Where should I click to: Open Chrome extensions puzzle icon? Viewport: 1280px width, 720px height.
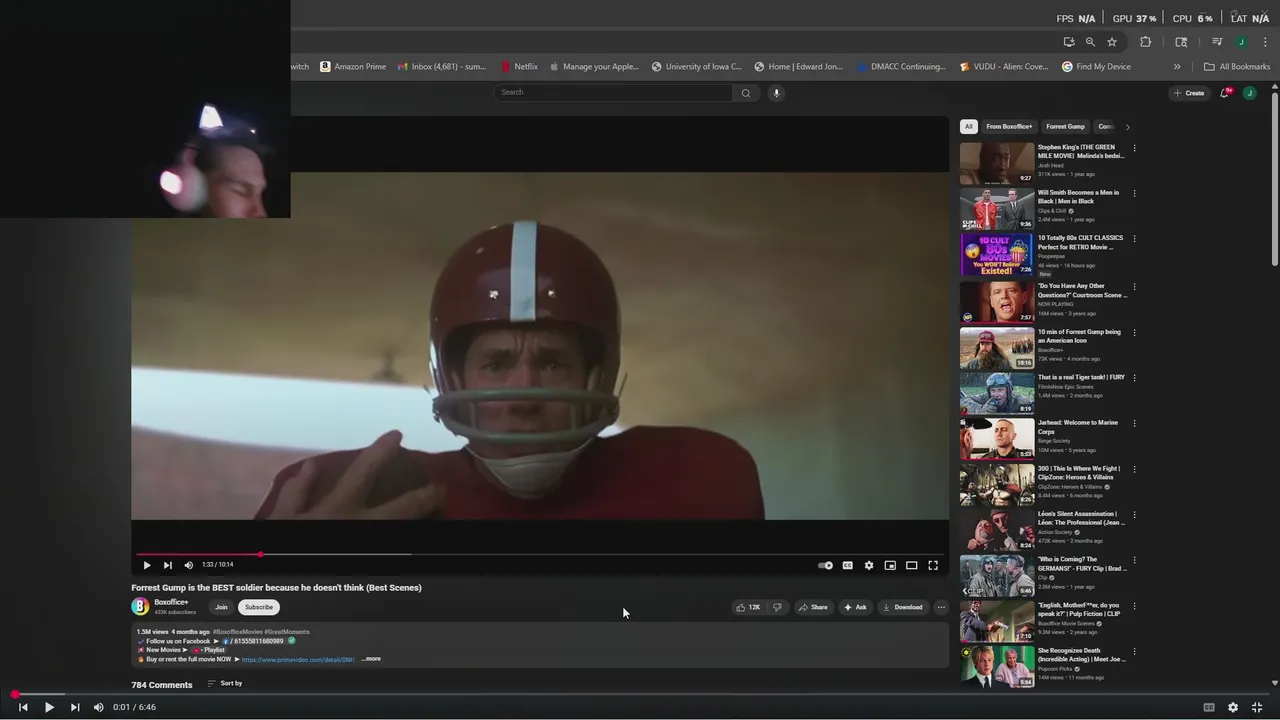coord(1146,42)
